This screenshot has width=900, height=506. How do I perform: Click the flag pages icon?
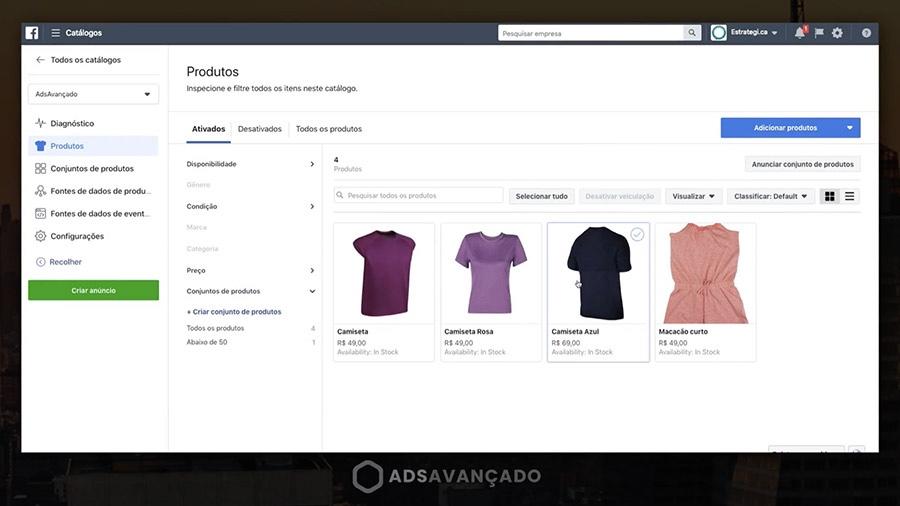pos(819,33)
